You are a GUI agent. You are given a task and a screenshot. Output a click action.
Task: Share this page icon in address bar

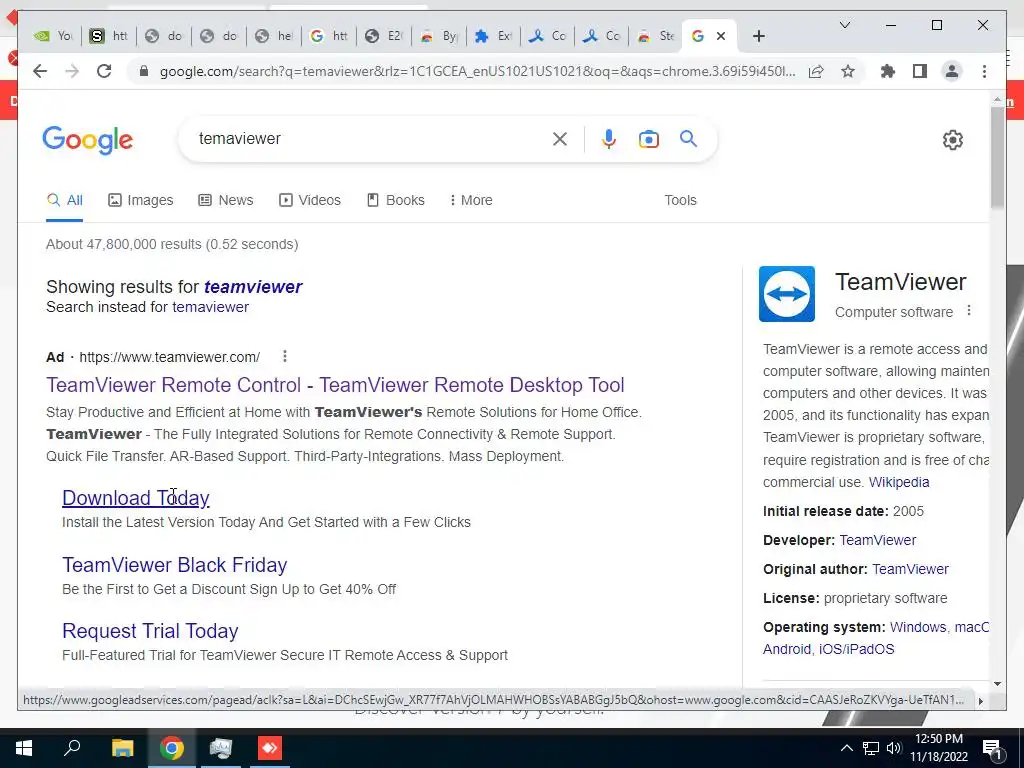click(816, 71)
